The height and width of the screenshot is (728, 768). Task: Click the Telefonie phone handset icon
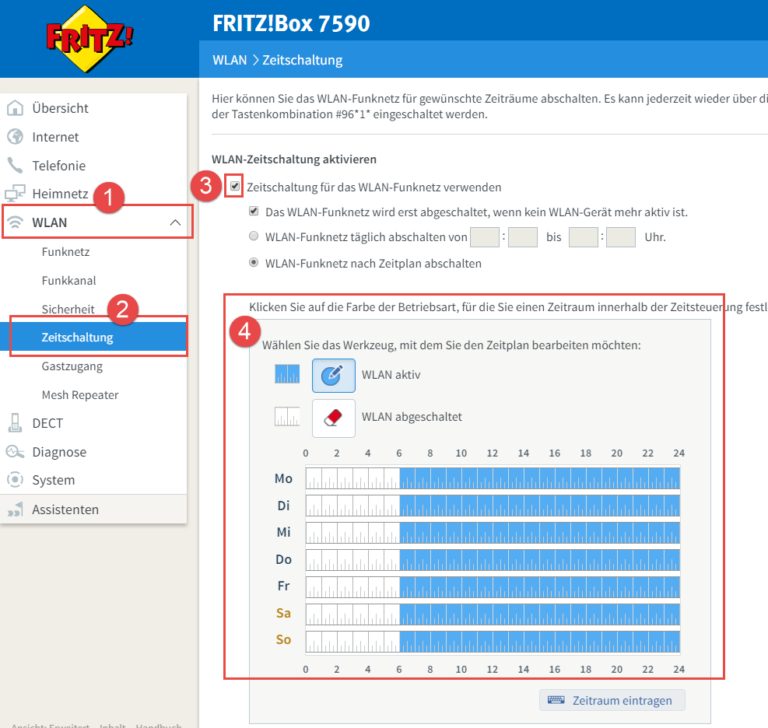[x=15, y=166]
